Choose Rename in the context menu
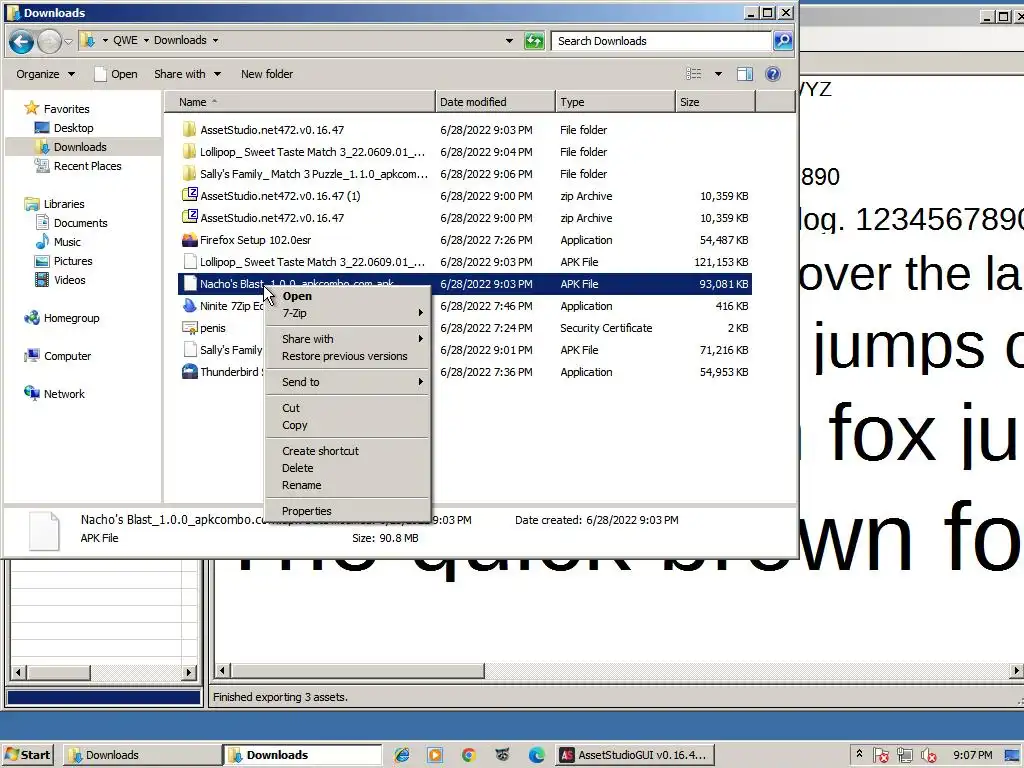The height and width of the screenshot is (768, 1024). pos(347,485)
